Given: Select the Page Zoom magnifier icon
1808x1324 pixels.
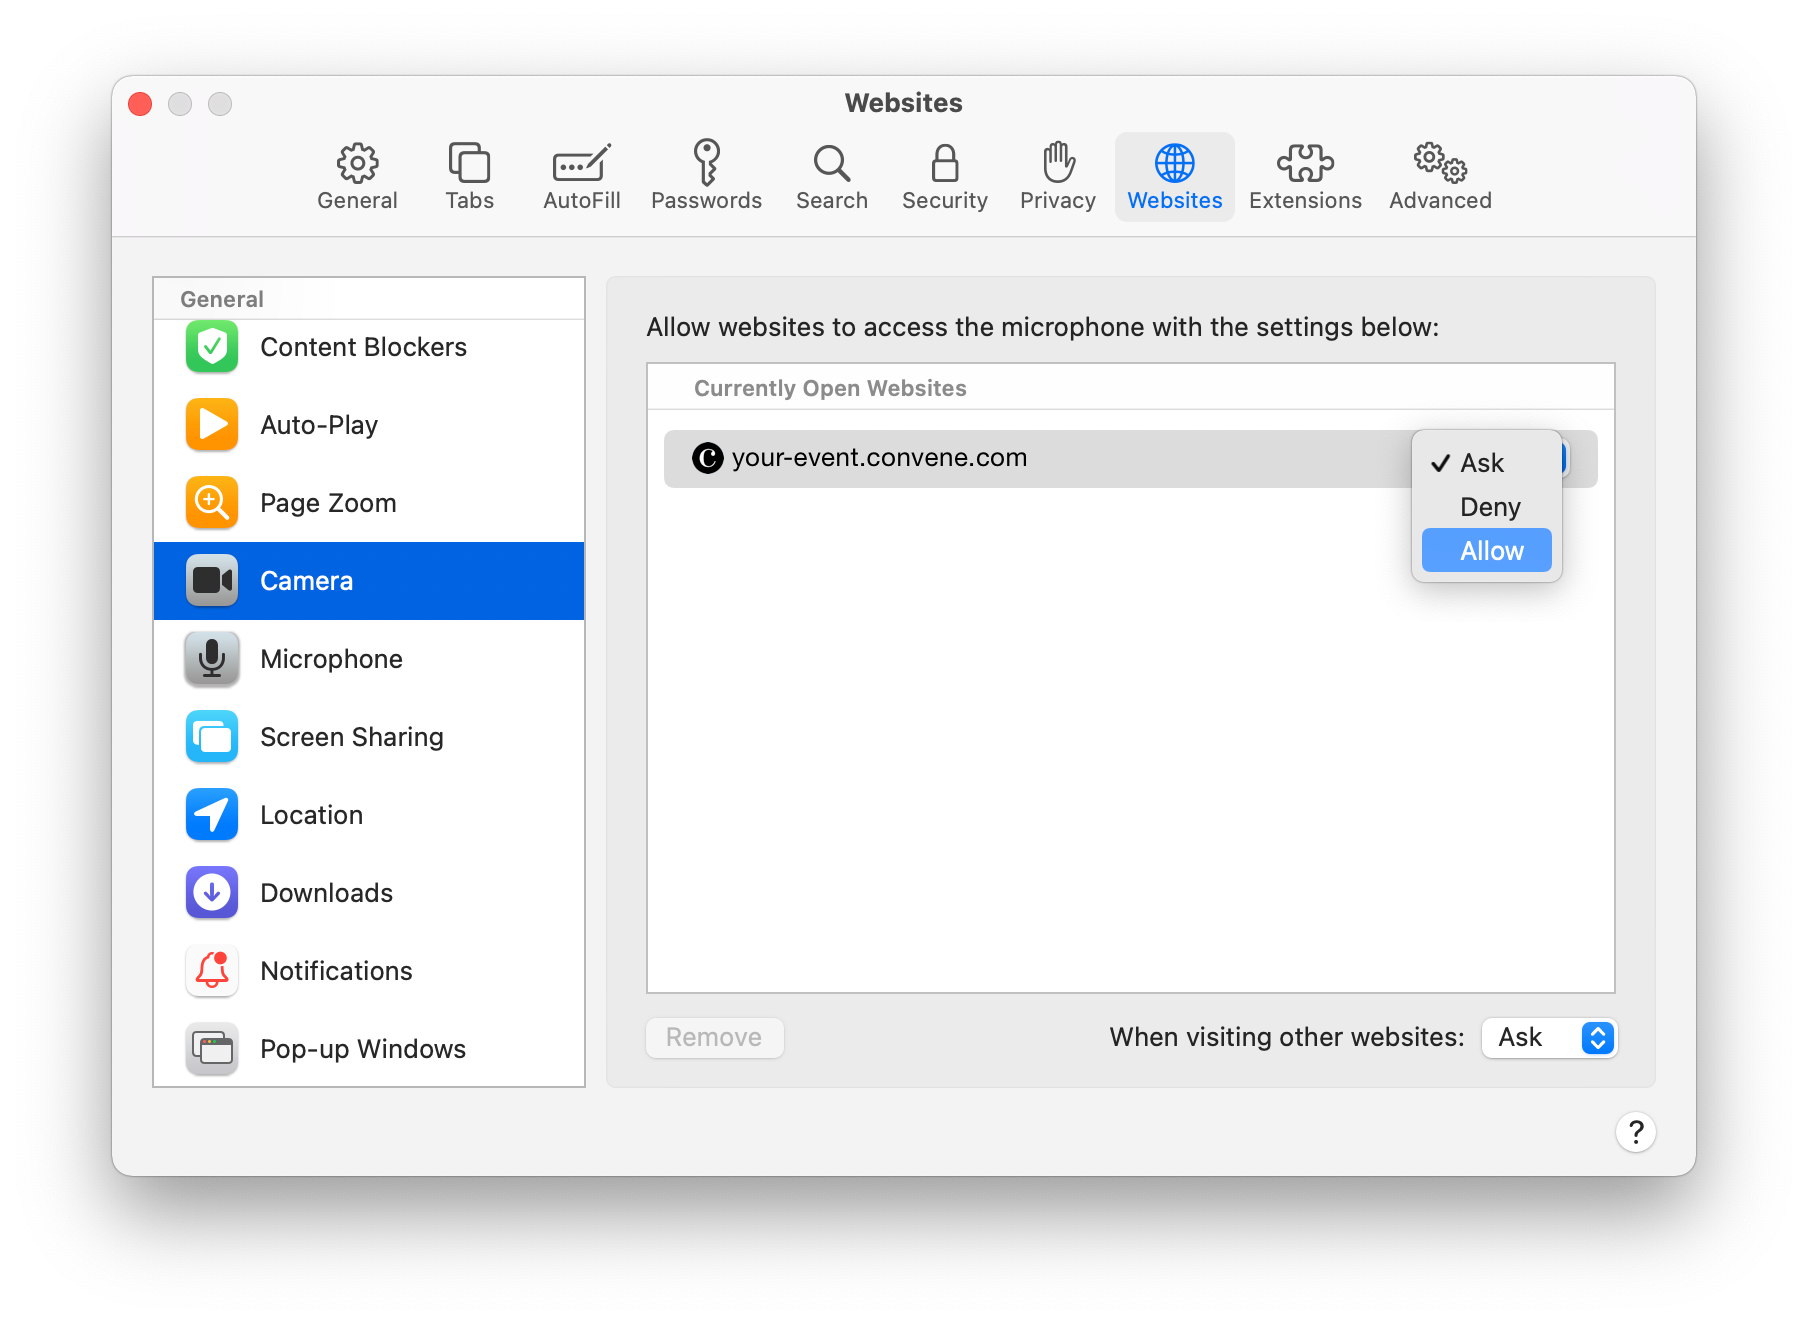Looking at the screenshot, I should pos(211,503).
